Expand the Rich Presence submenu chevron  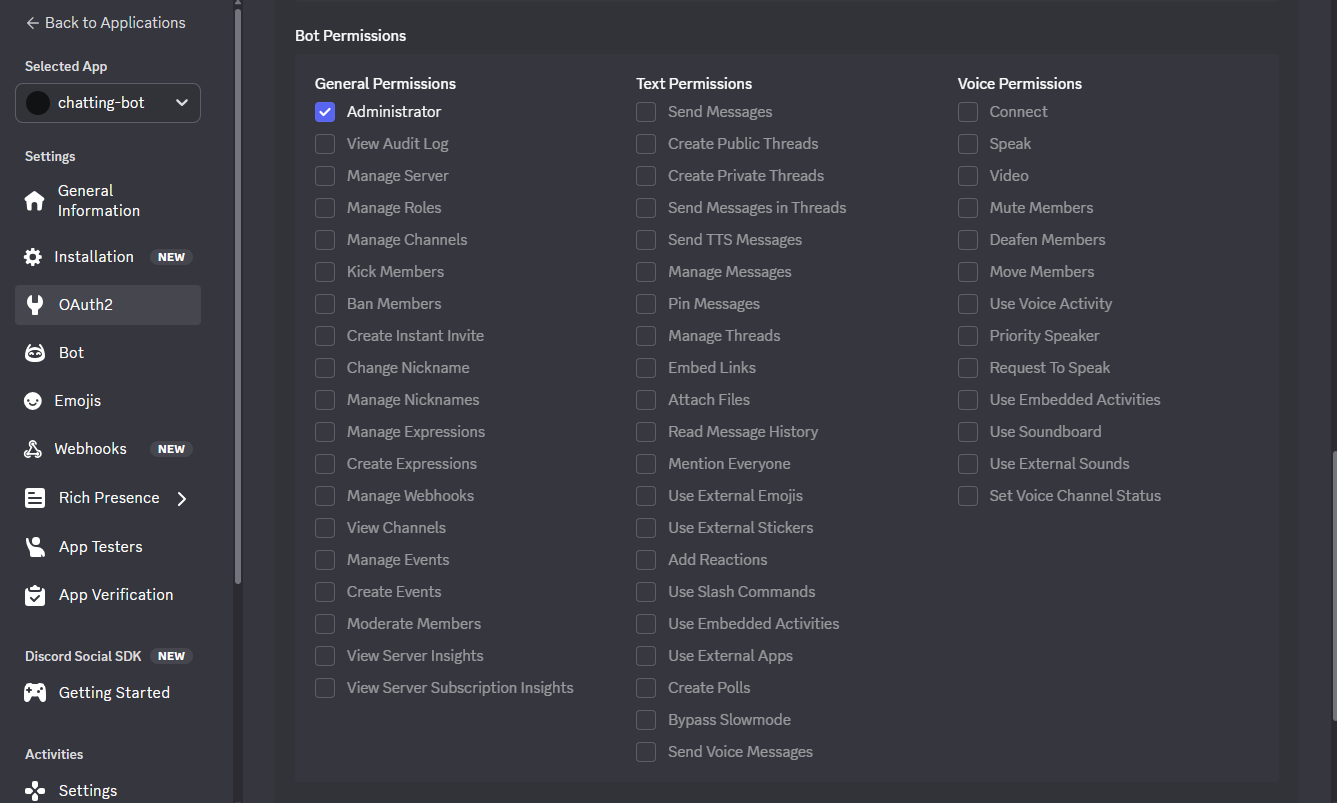(x=182, y=498)
